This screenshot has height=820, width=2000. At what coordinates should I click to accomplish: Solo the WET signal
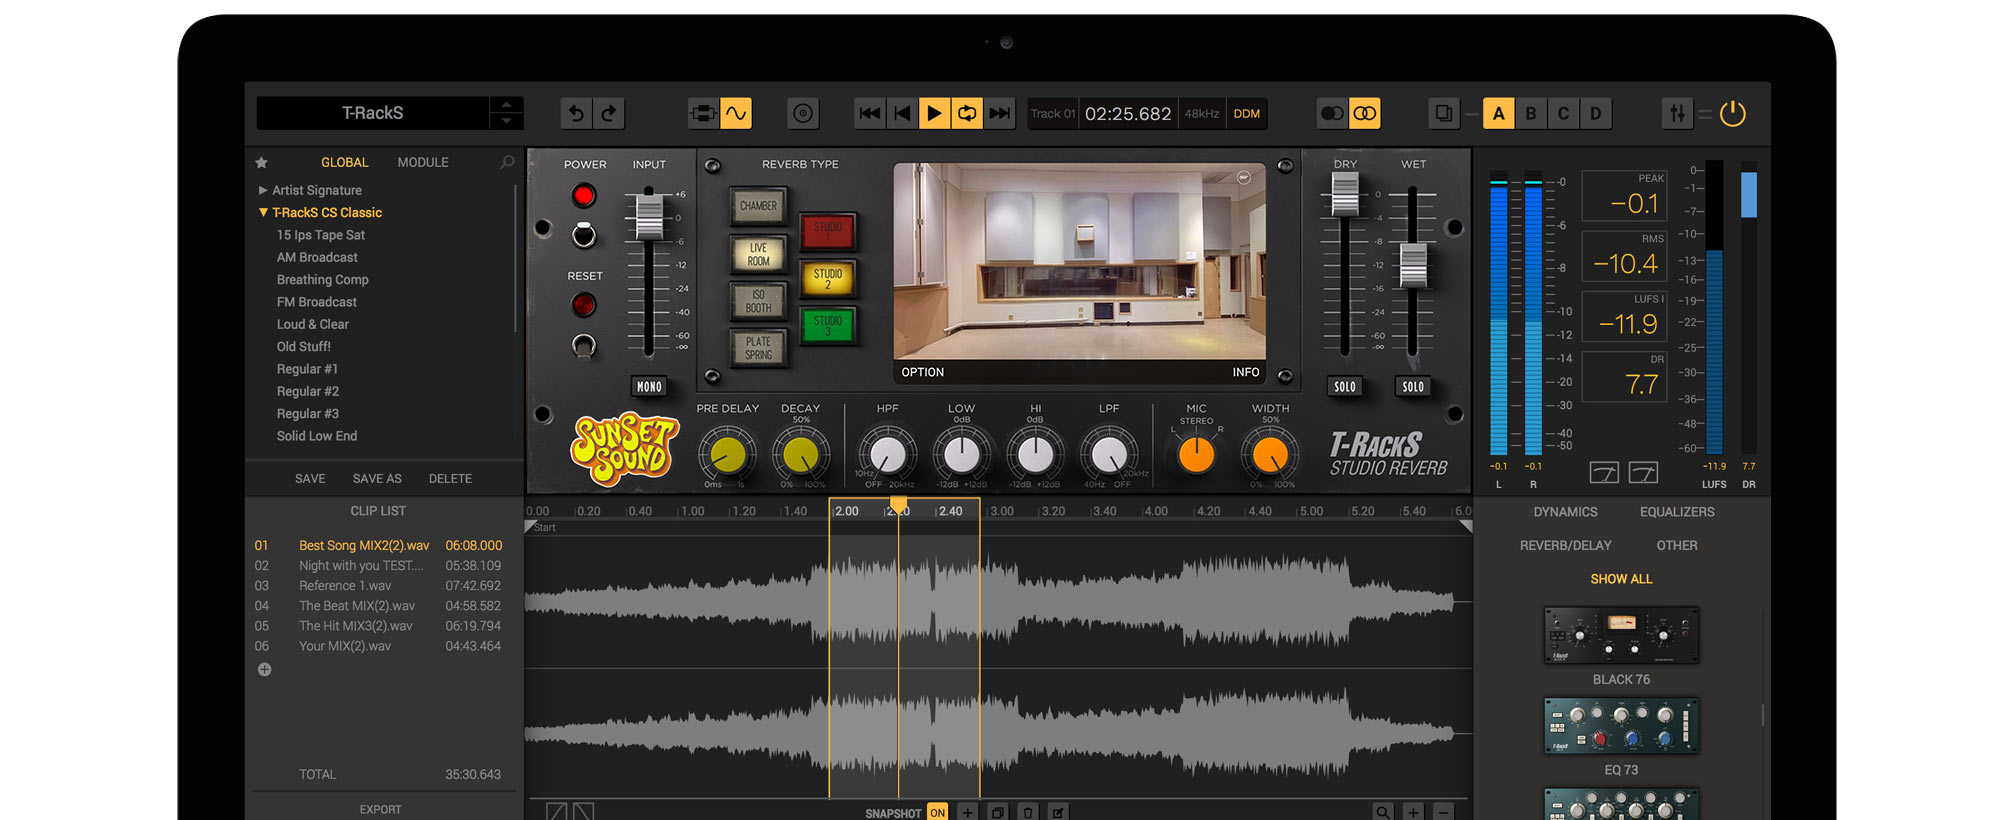(x=1413, y=387)
